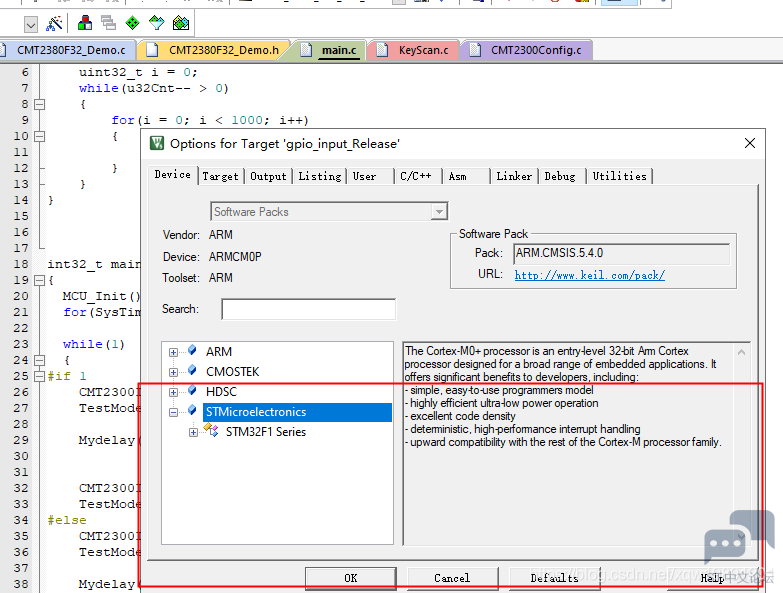
Task: Switch to the Utilities tab
Action: (619, 176)
